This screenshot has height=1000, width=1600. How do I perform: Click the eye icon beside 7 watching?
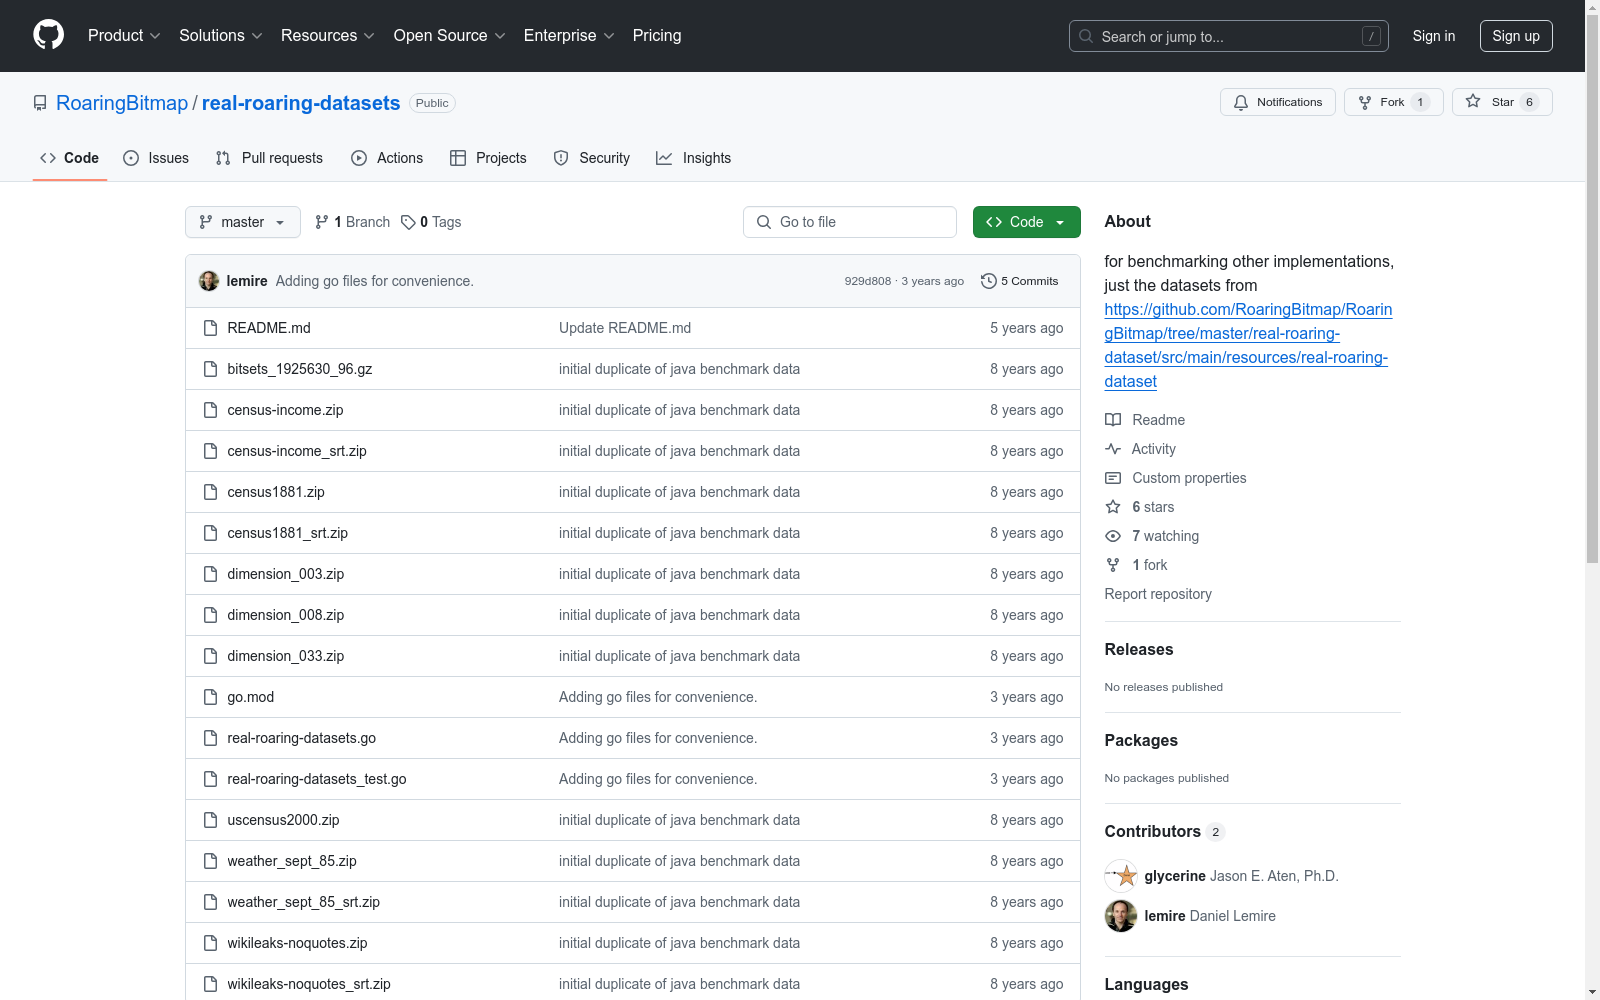(x=1113, y=536)
